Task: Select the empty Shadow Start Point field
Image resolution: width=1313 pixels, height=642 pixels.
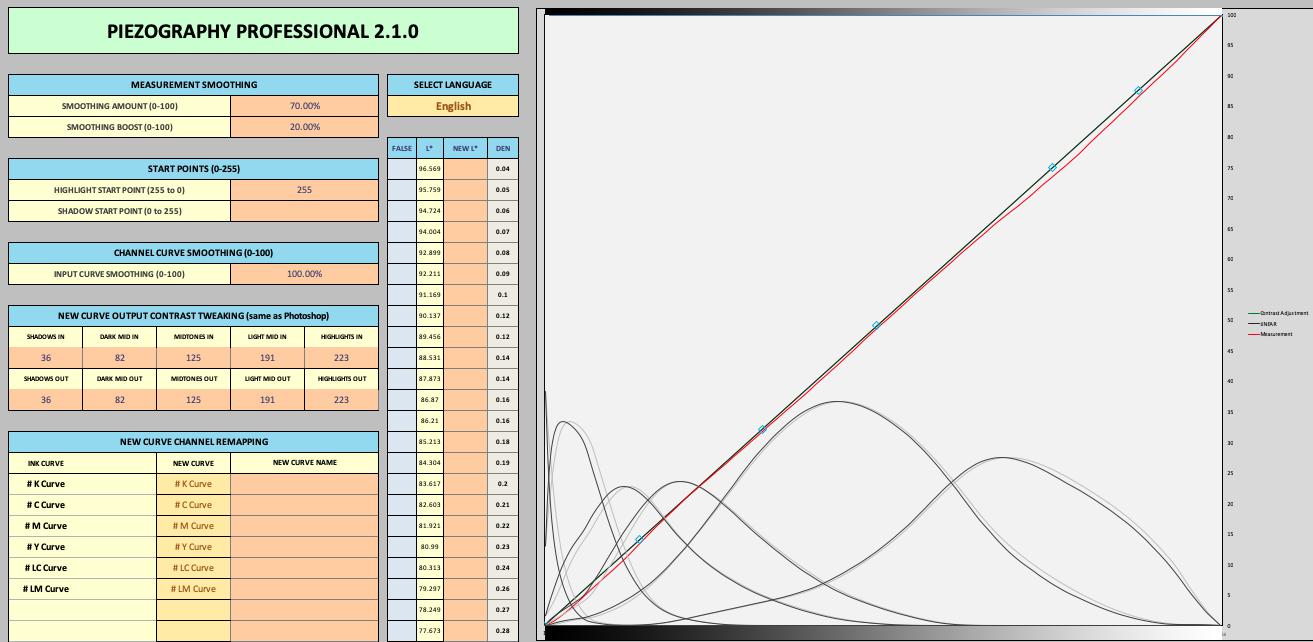Action: (x=305, y=211)
